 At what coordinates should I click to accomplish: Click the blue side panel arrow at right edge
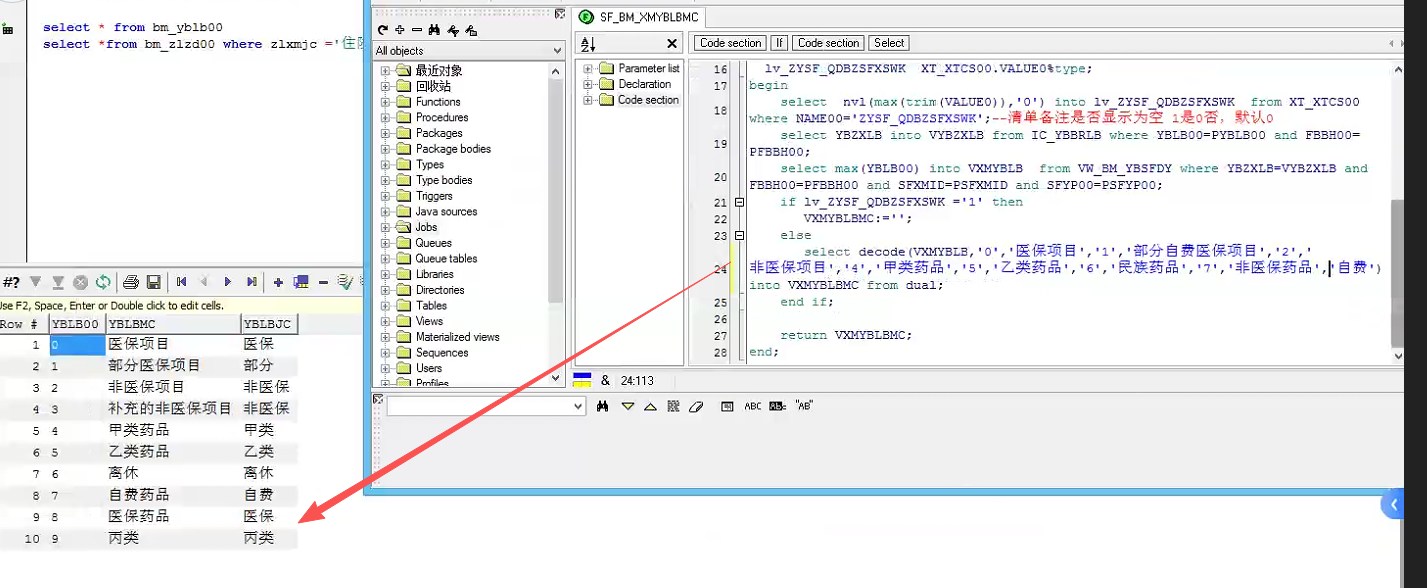1395,505
